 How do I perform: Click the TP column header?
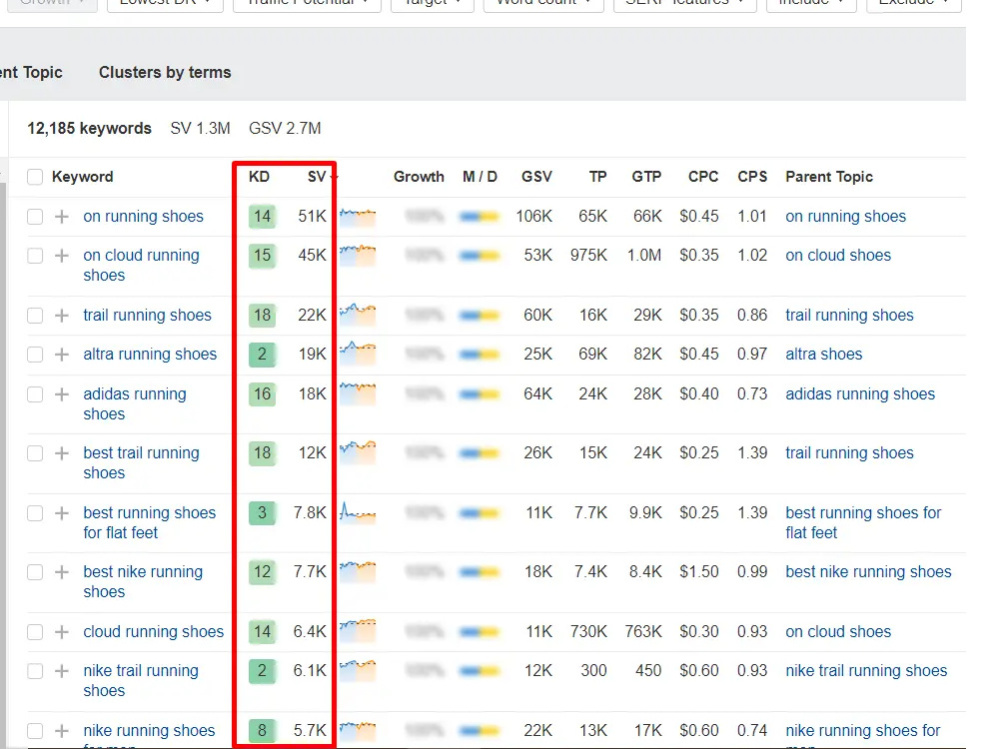(x=598, y=177)
